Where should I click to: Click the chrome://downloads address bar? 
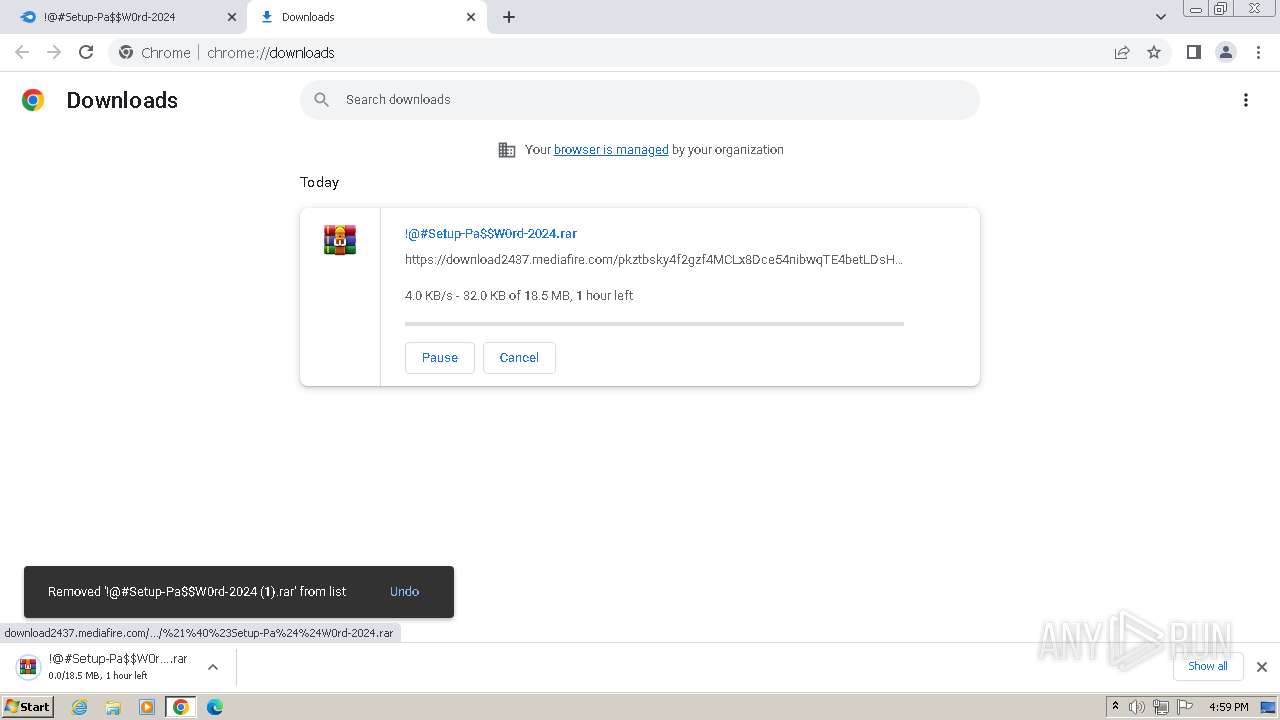pyautogui.click(x=640, y=52)
